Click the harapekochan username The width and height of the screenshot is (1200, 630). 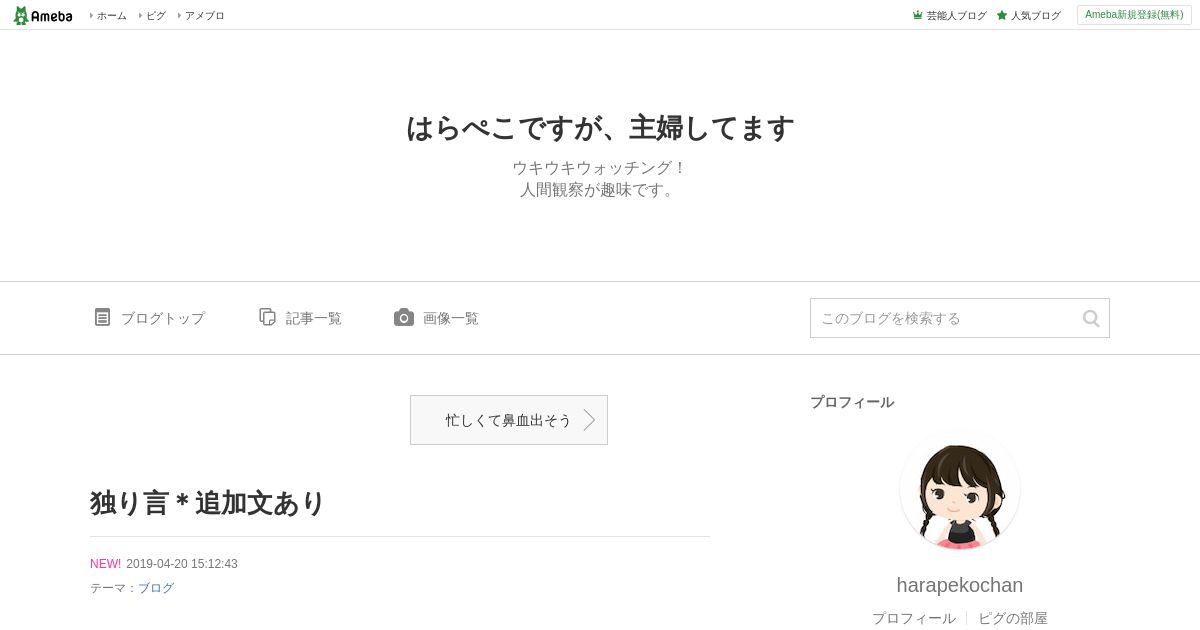[960, 585]
